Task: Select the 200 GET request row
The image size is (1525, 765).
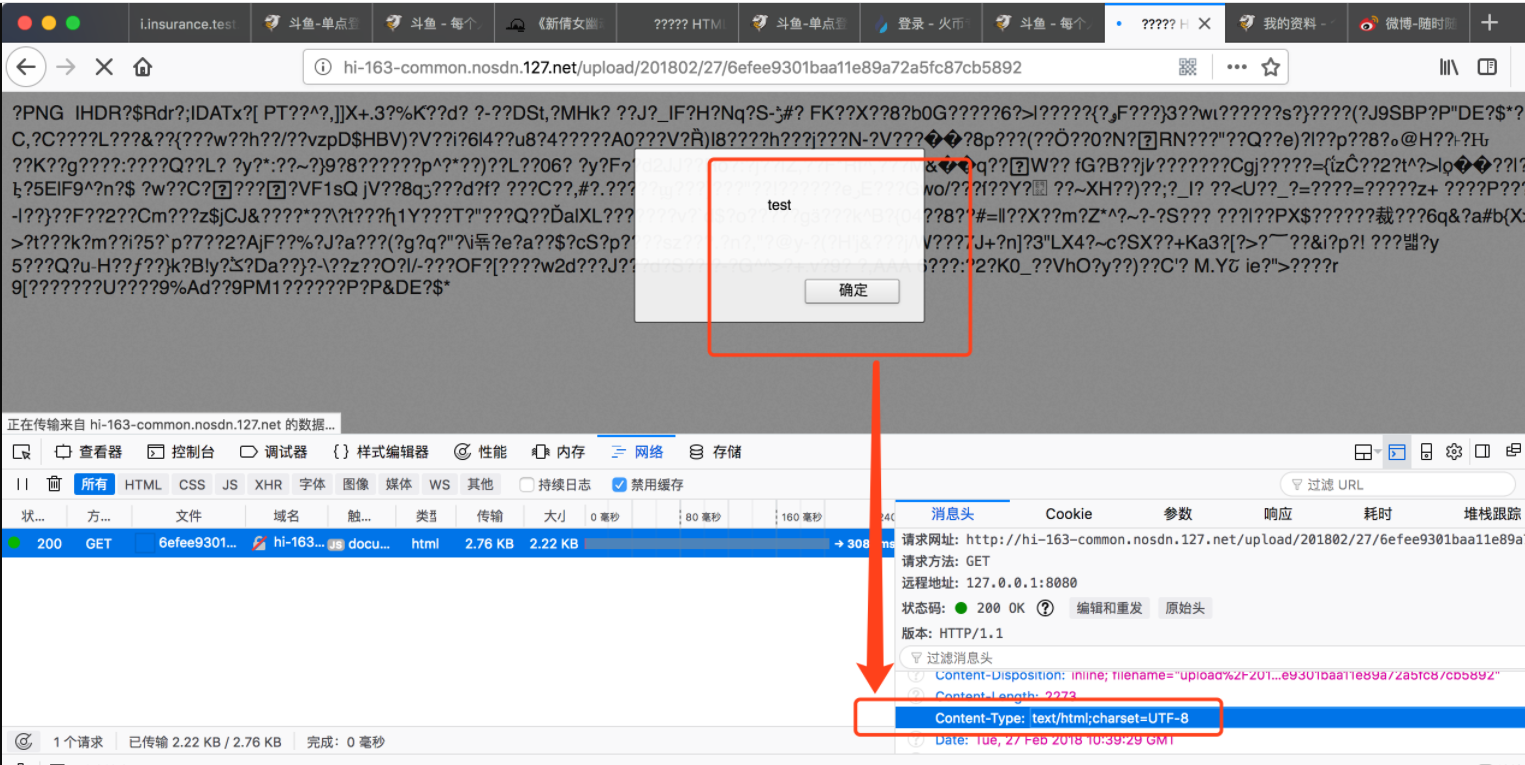Action: coord(448,544)
